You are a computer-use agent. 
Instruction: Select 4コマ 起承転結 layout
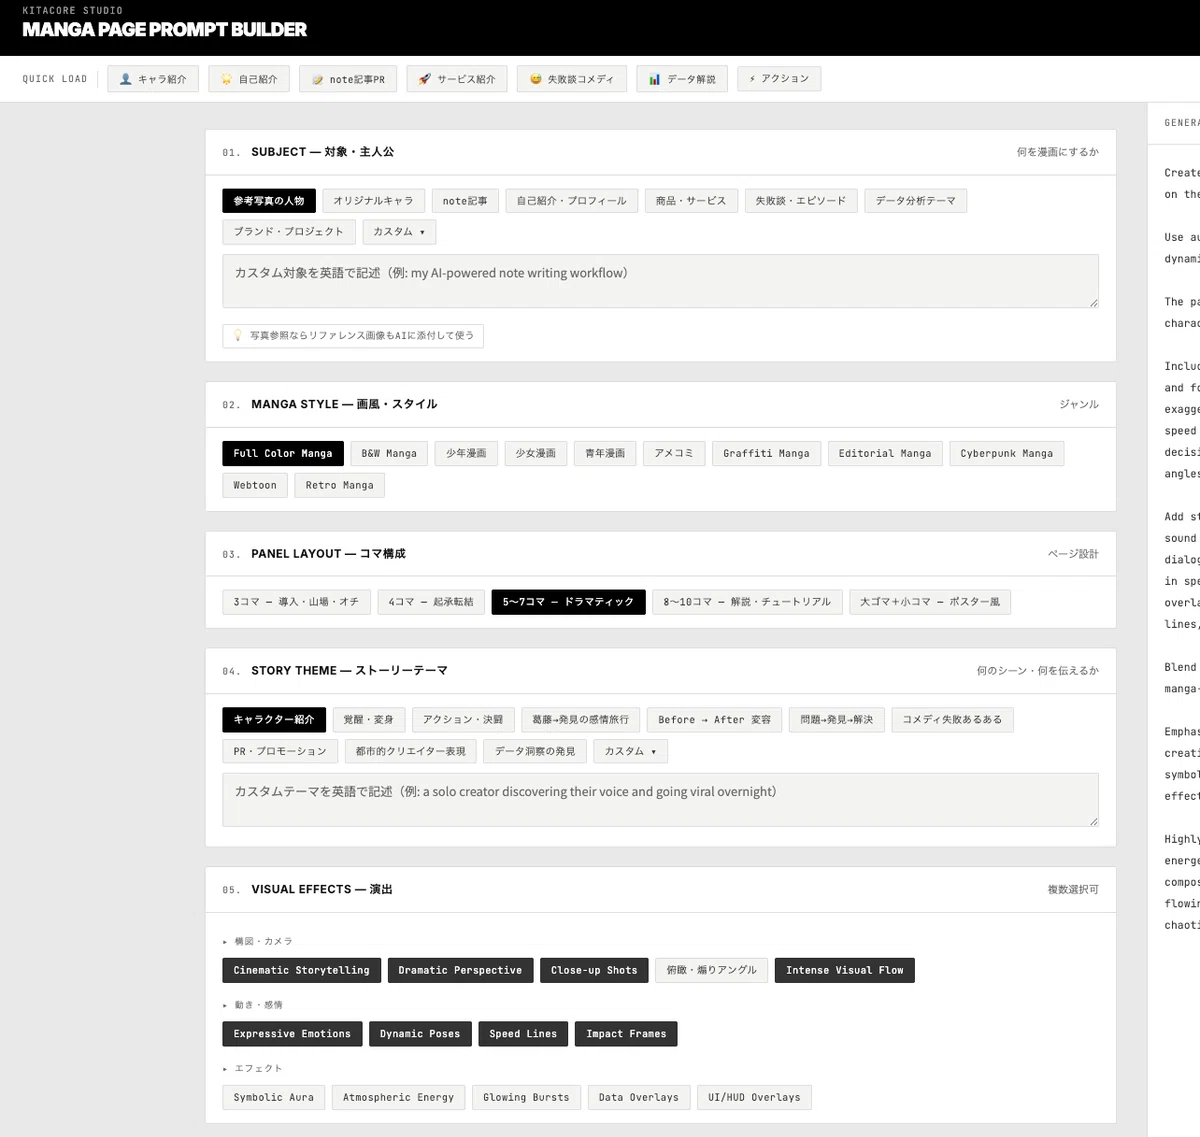[431, 602]
